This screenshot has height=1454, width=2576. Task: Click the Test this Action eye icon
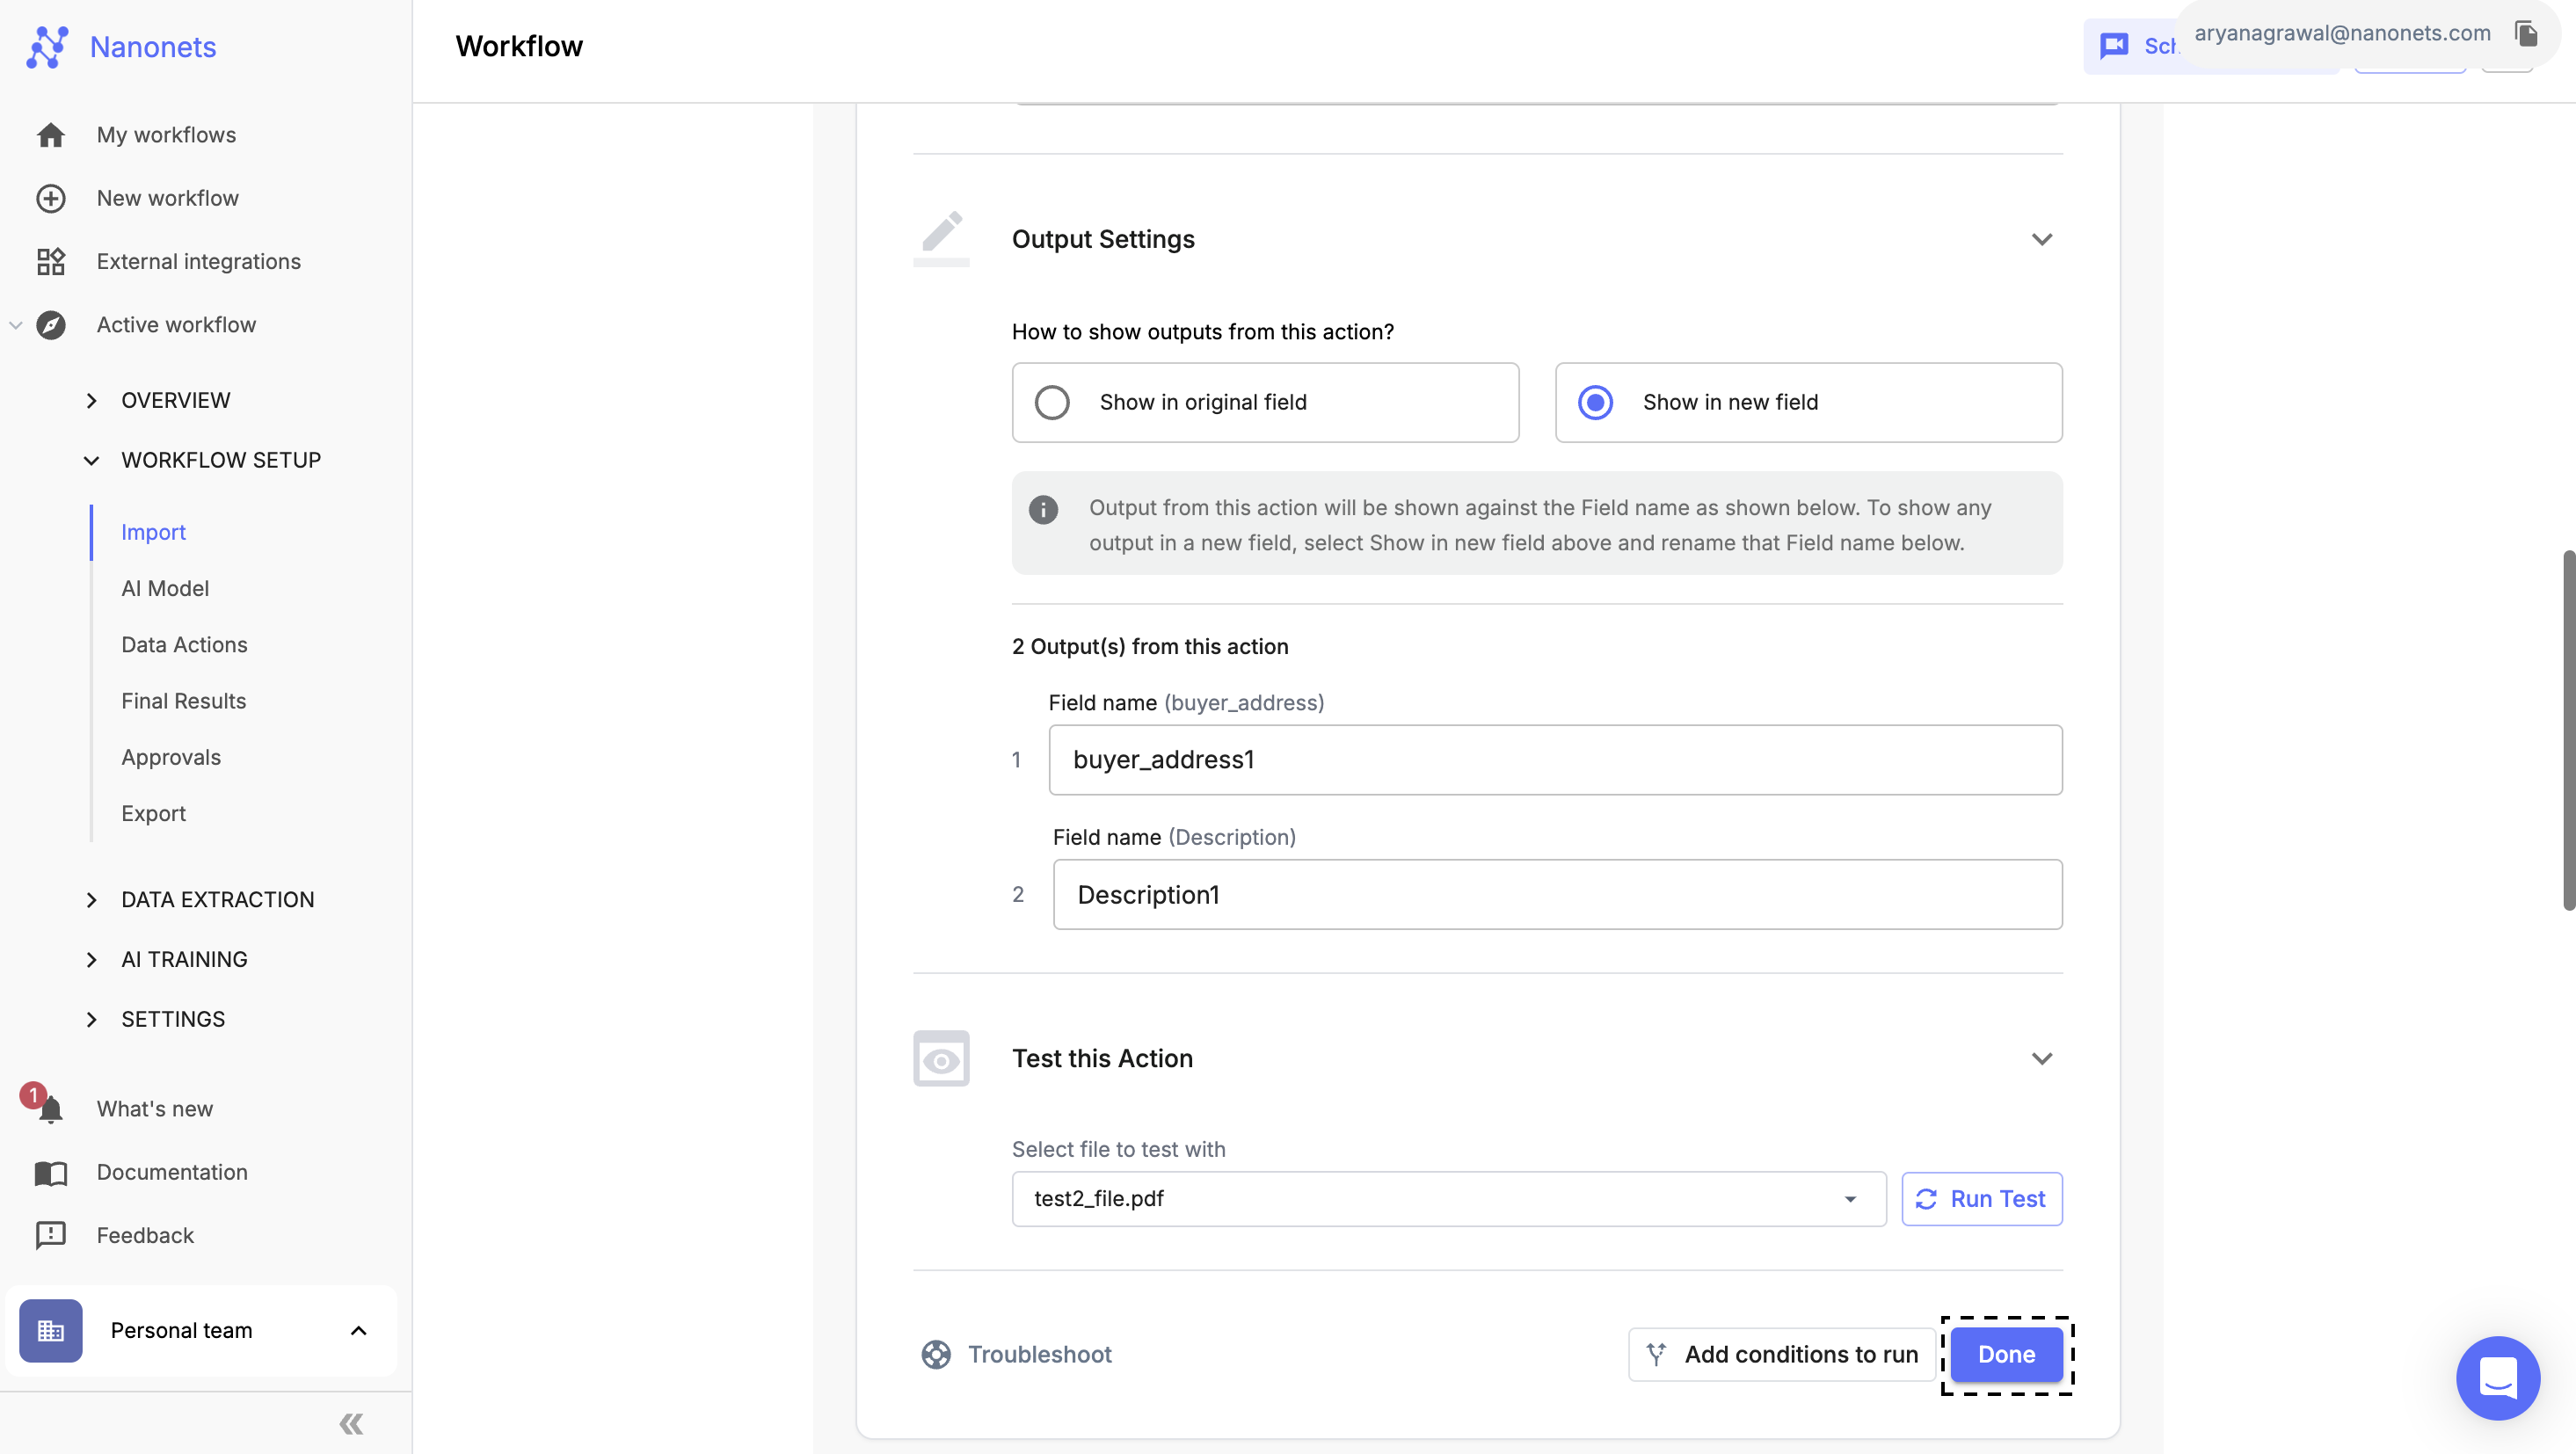click(941, 1059)
